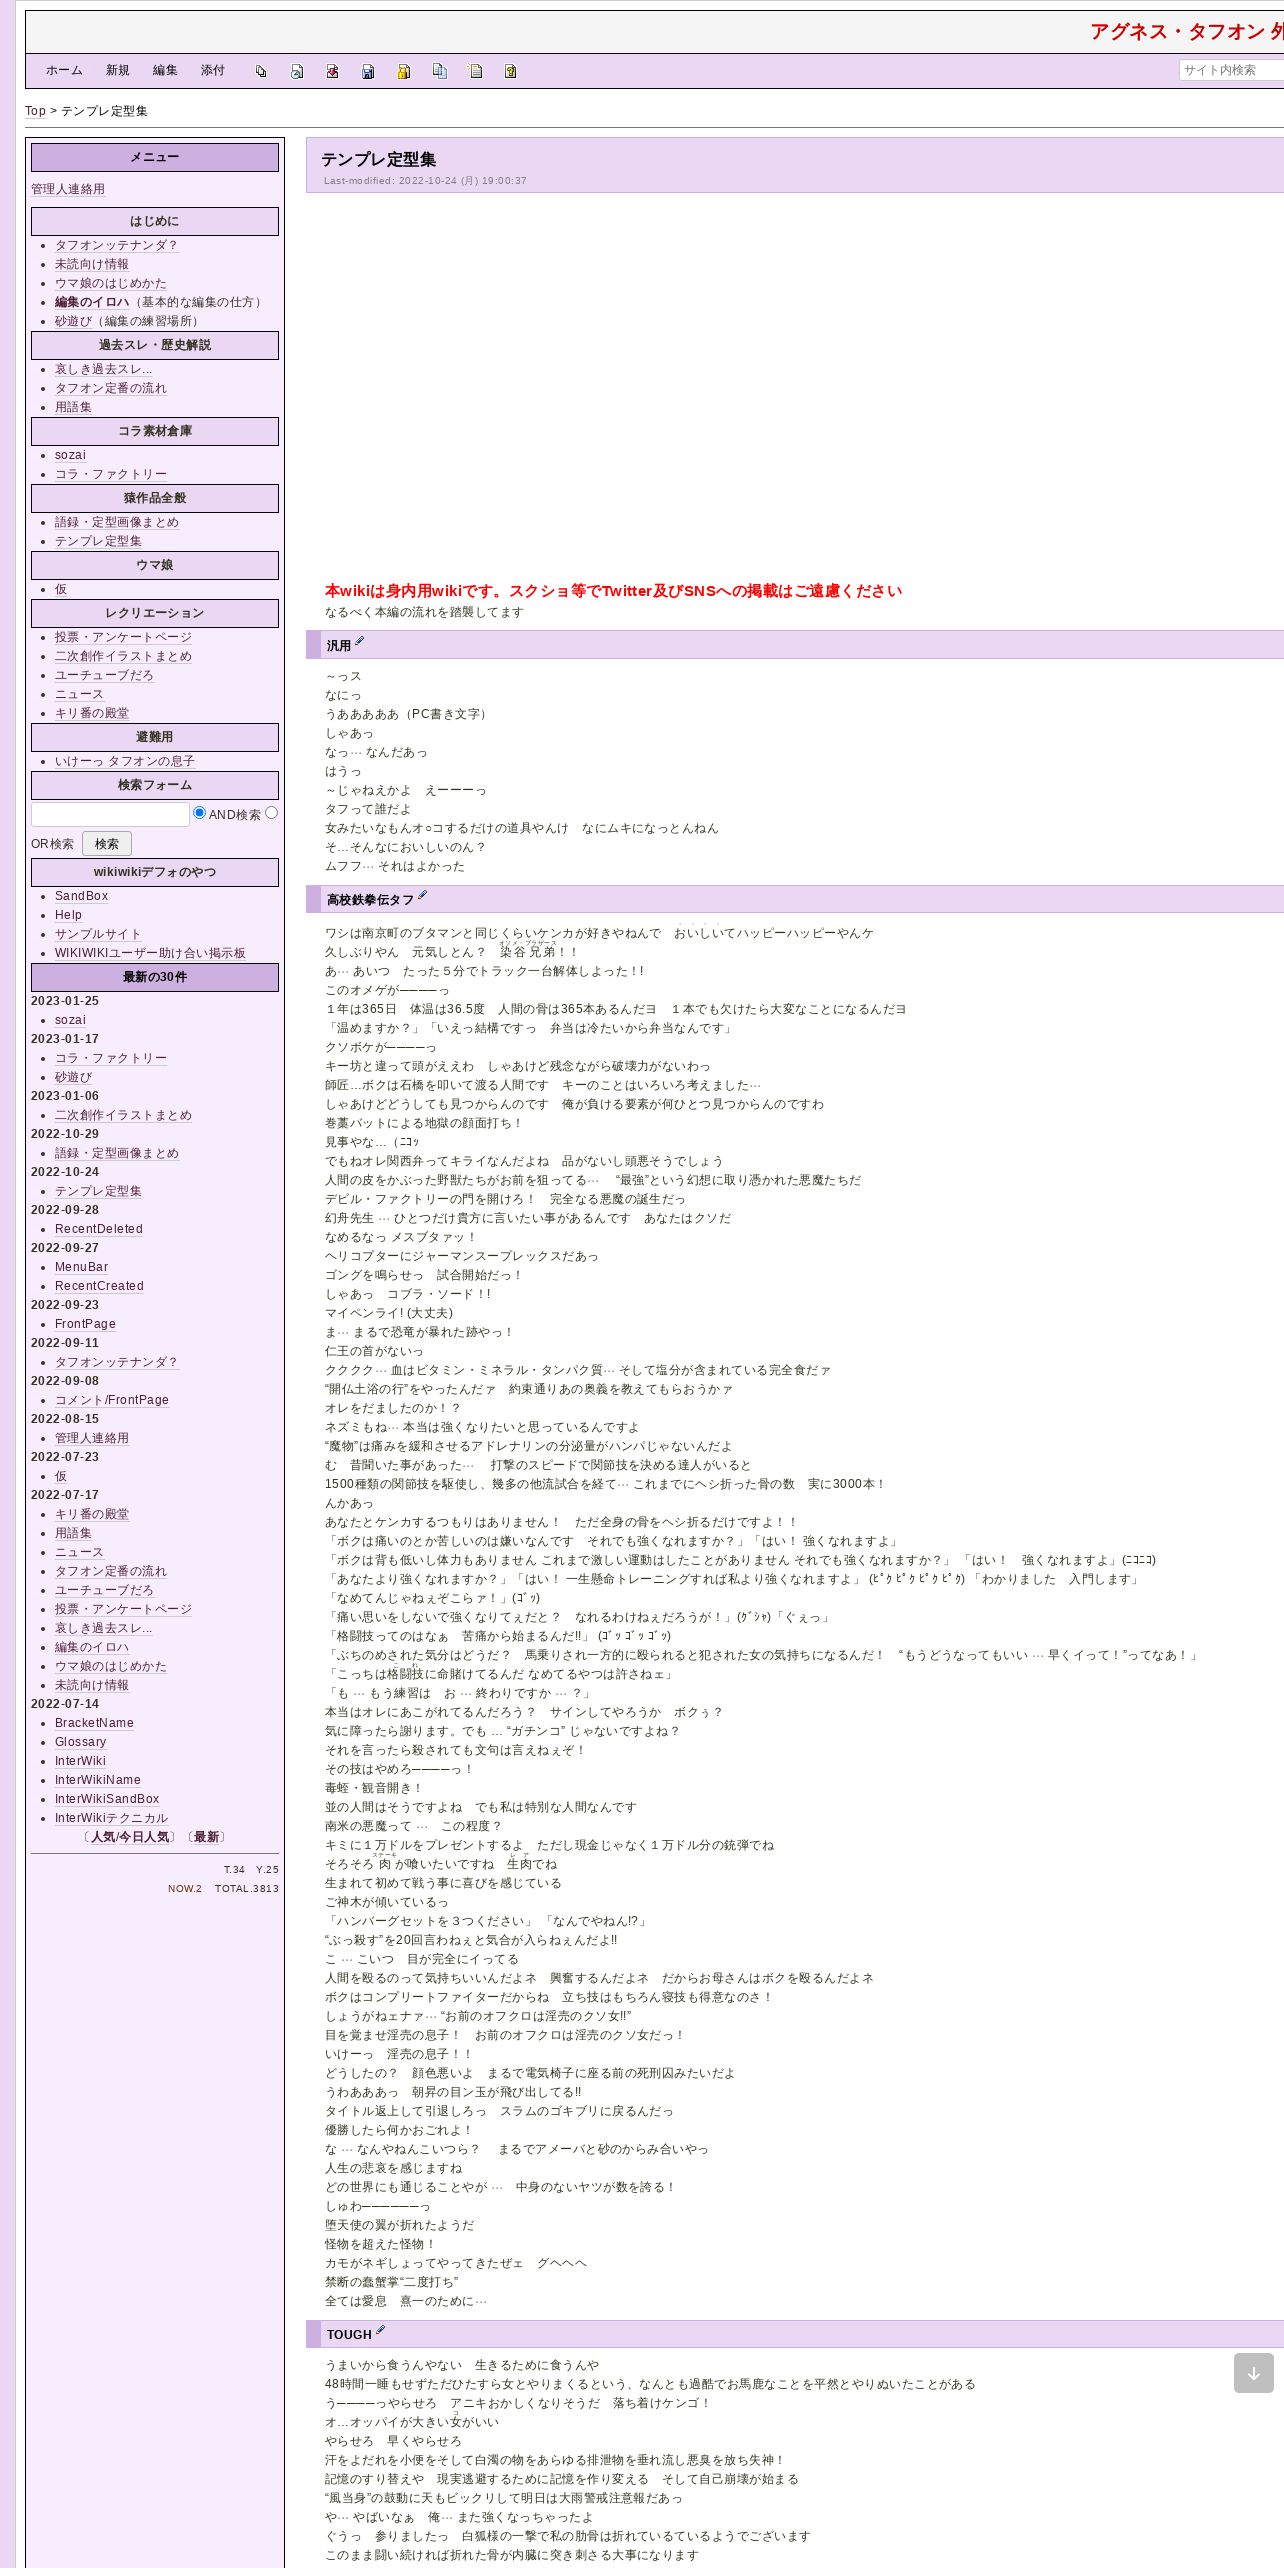Open 編集のイロハ link under はじめに
This screenshot has height=2568, width=1284.
(92, 302)
